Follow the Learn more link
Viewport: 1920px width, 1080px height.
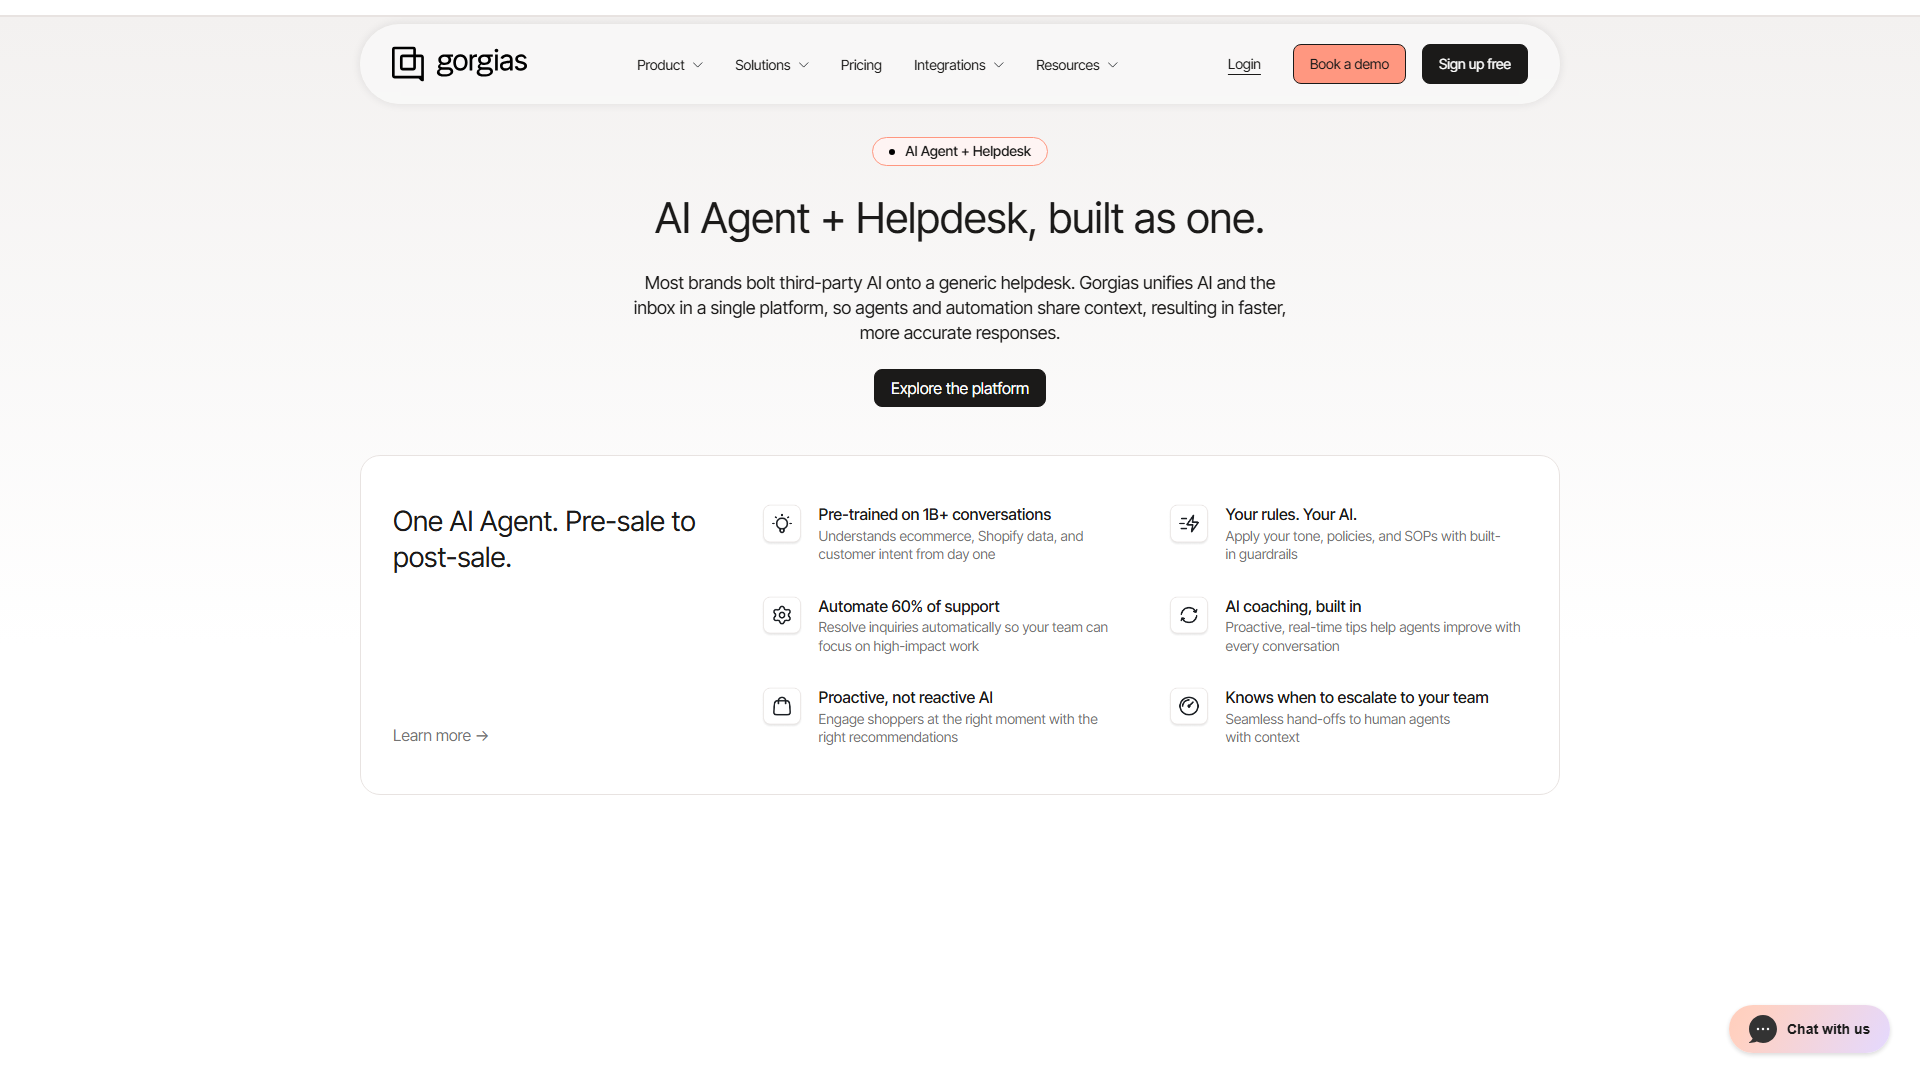(x=441, y=736)
